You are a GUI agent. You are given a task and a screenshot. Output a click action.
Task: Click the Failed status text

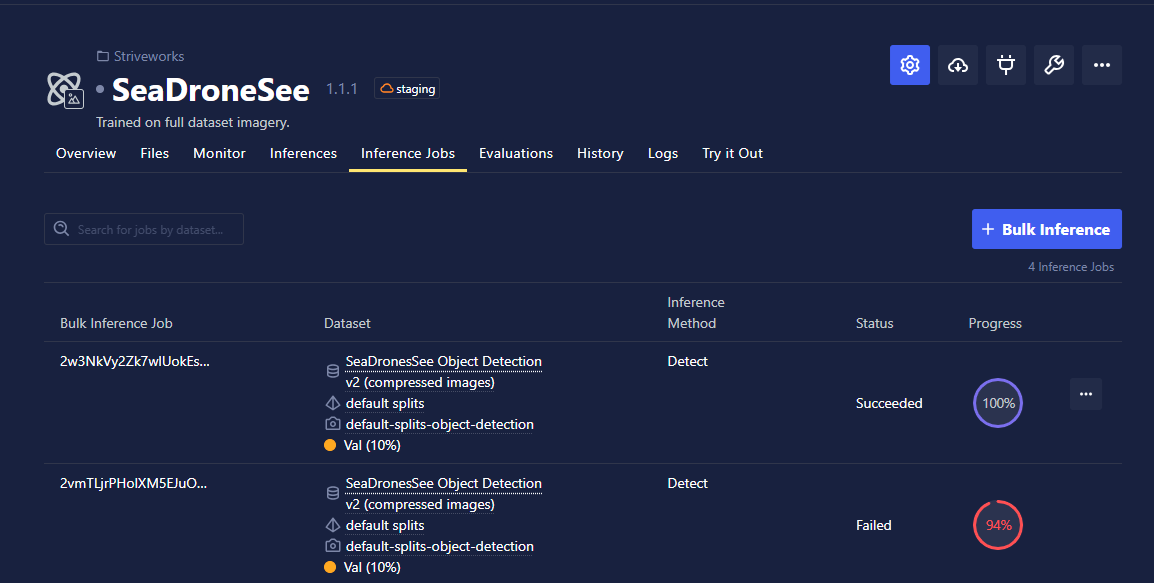874,526
